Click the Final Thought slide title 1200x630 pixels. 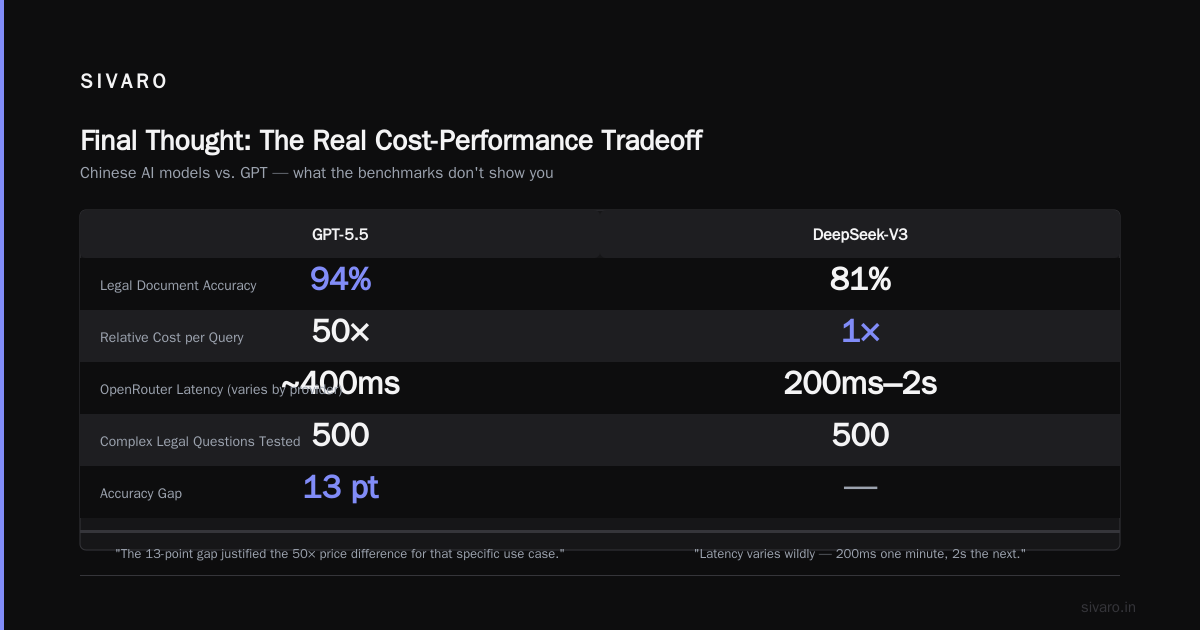[x=391, y=141]
